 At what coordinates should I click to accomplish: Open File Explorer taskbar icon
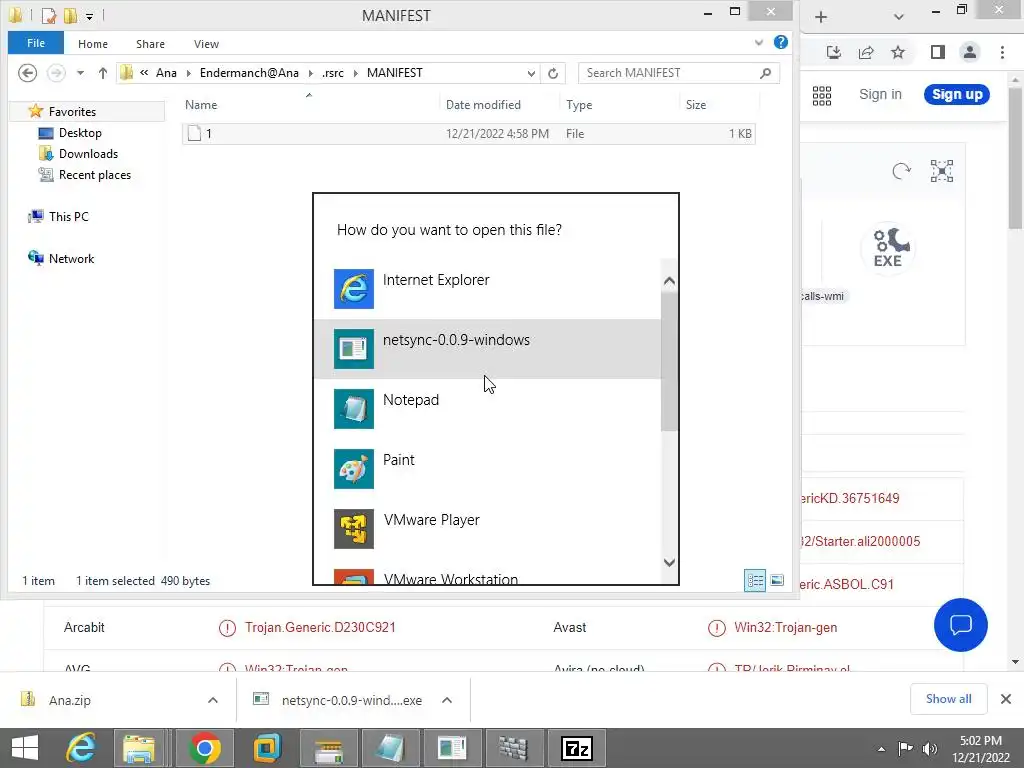139,748
